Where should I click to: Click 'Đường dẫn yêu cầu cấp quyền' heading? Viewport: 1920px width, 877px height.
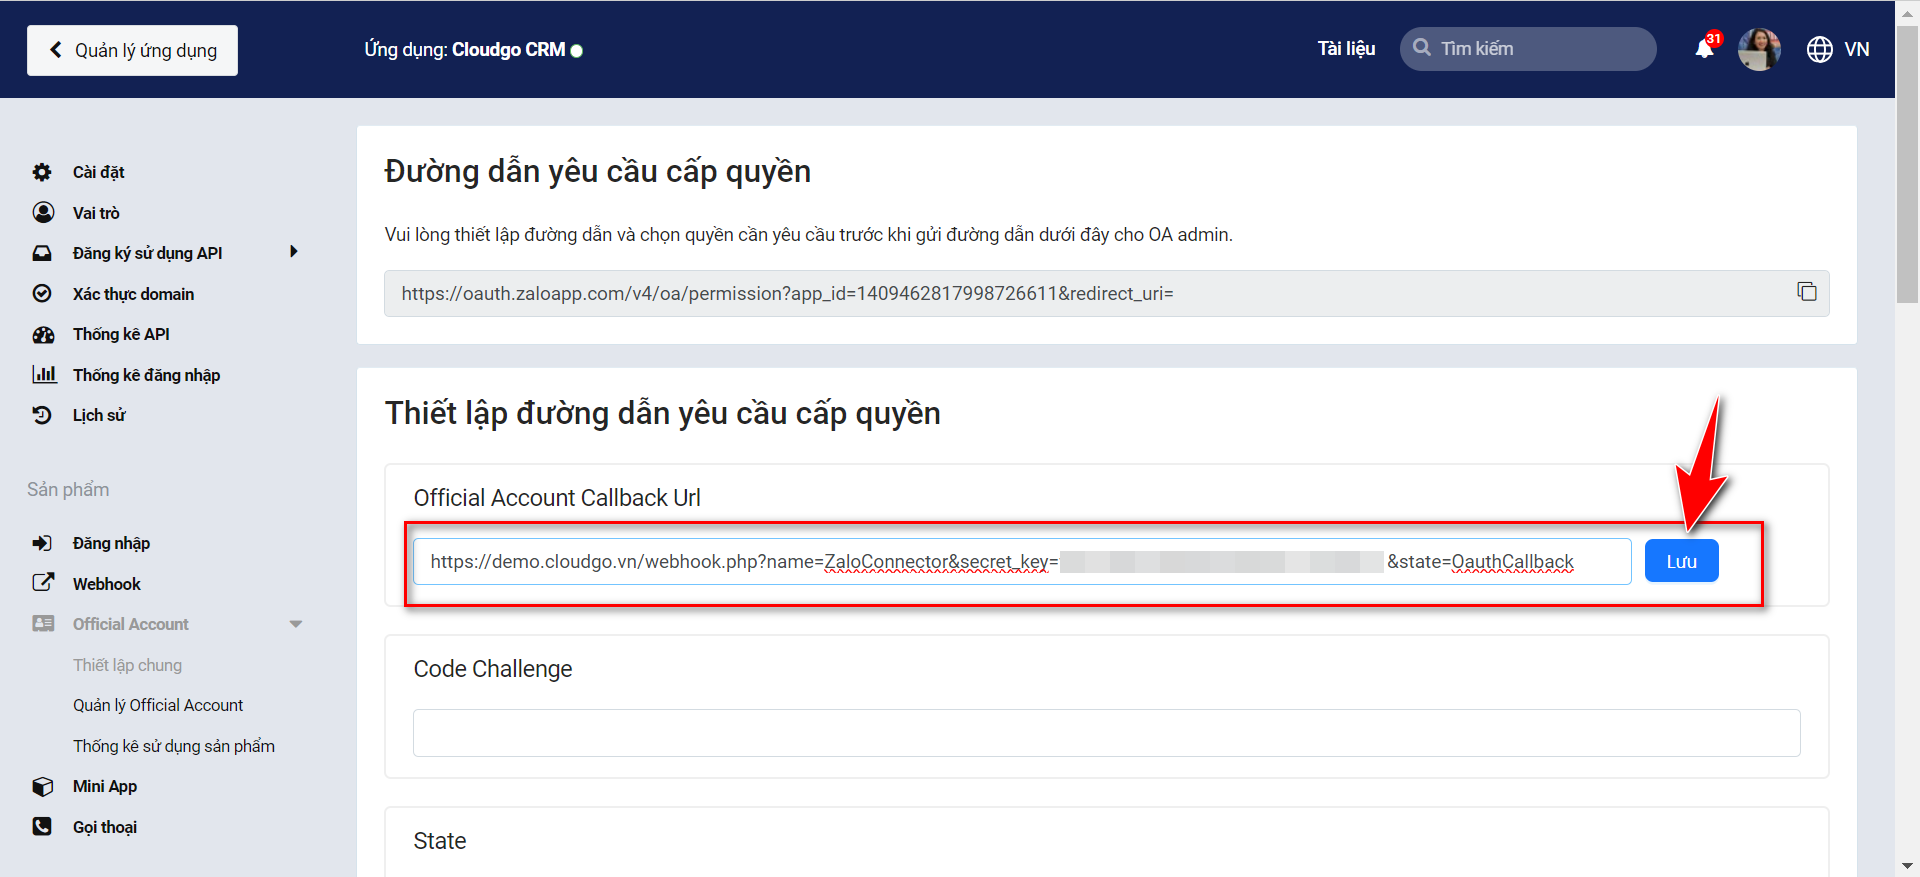pos(597,171)
